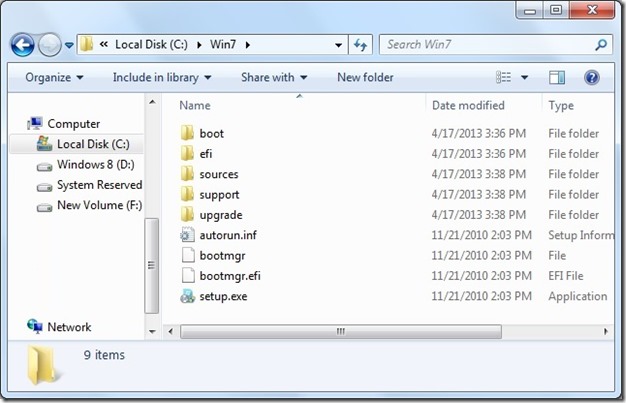626x403 pixels.
Task: Click the 'boot' folder name
Action: pyautogui.click(x=212, y=133)
